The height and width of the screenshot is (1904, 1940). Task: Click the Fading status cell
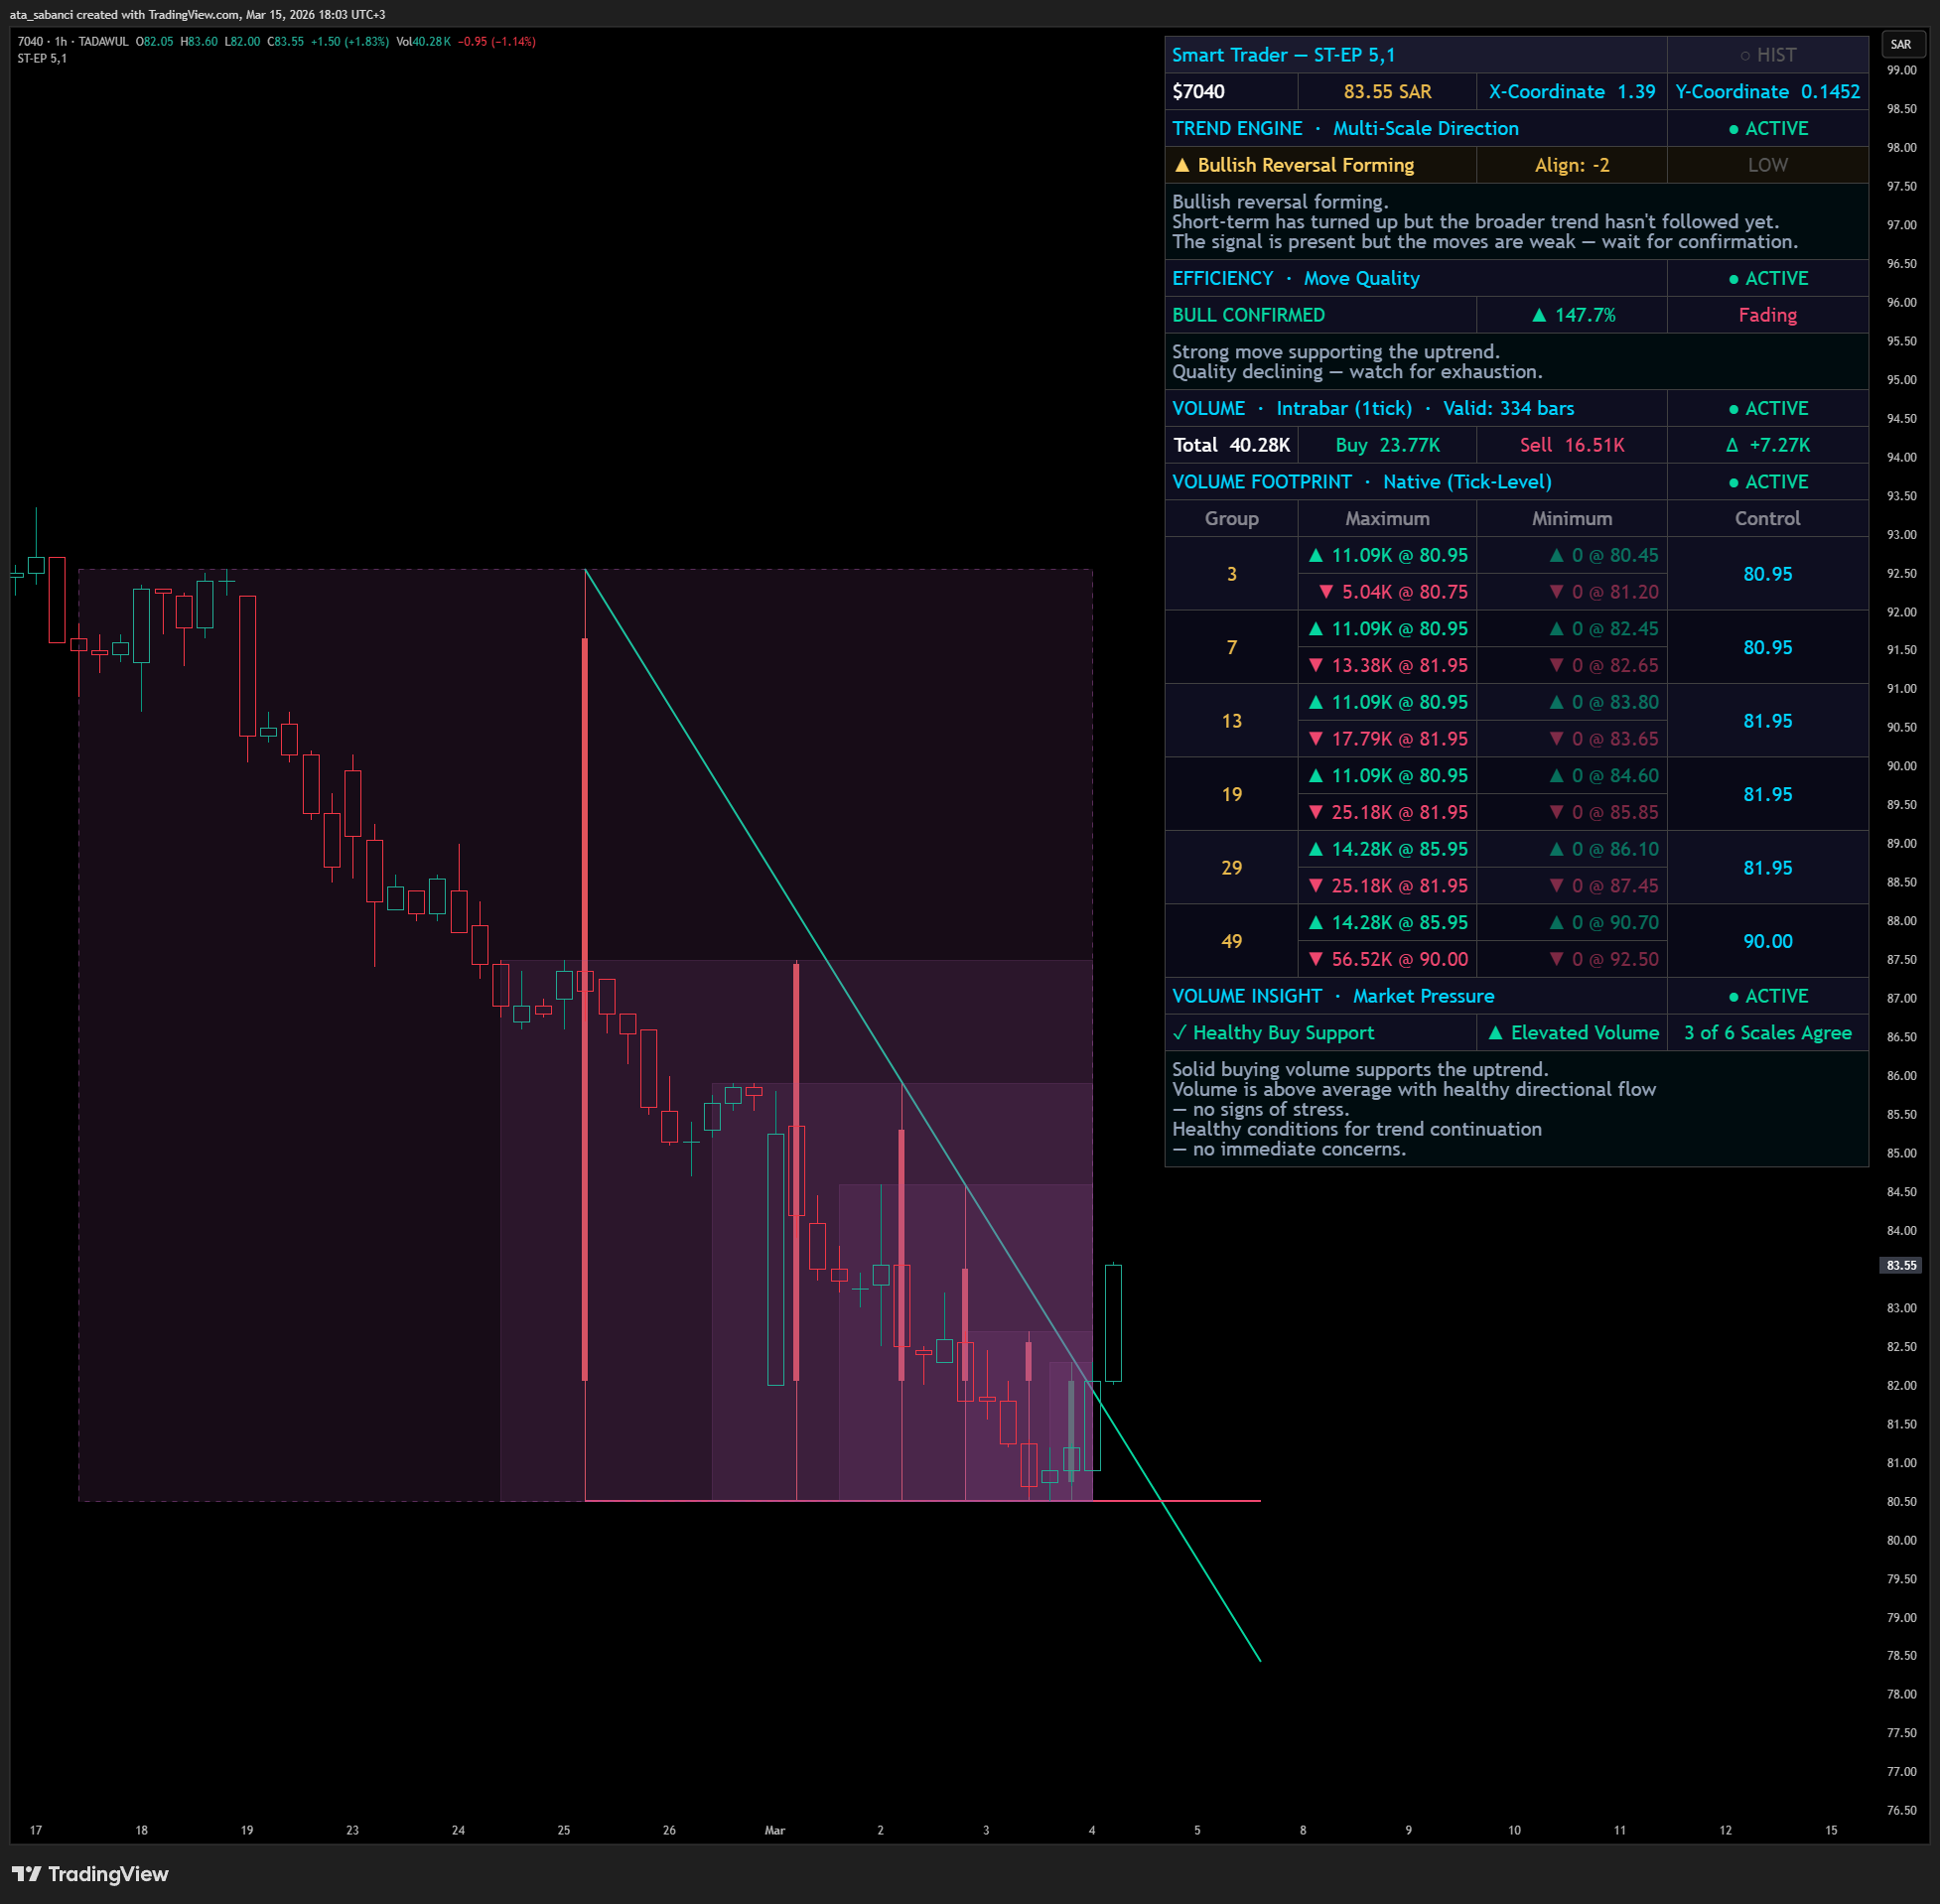point(1767,315)
